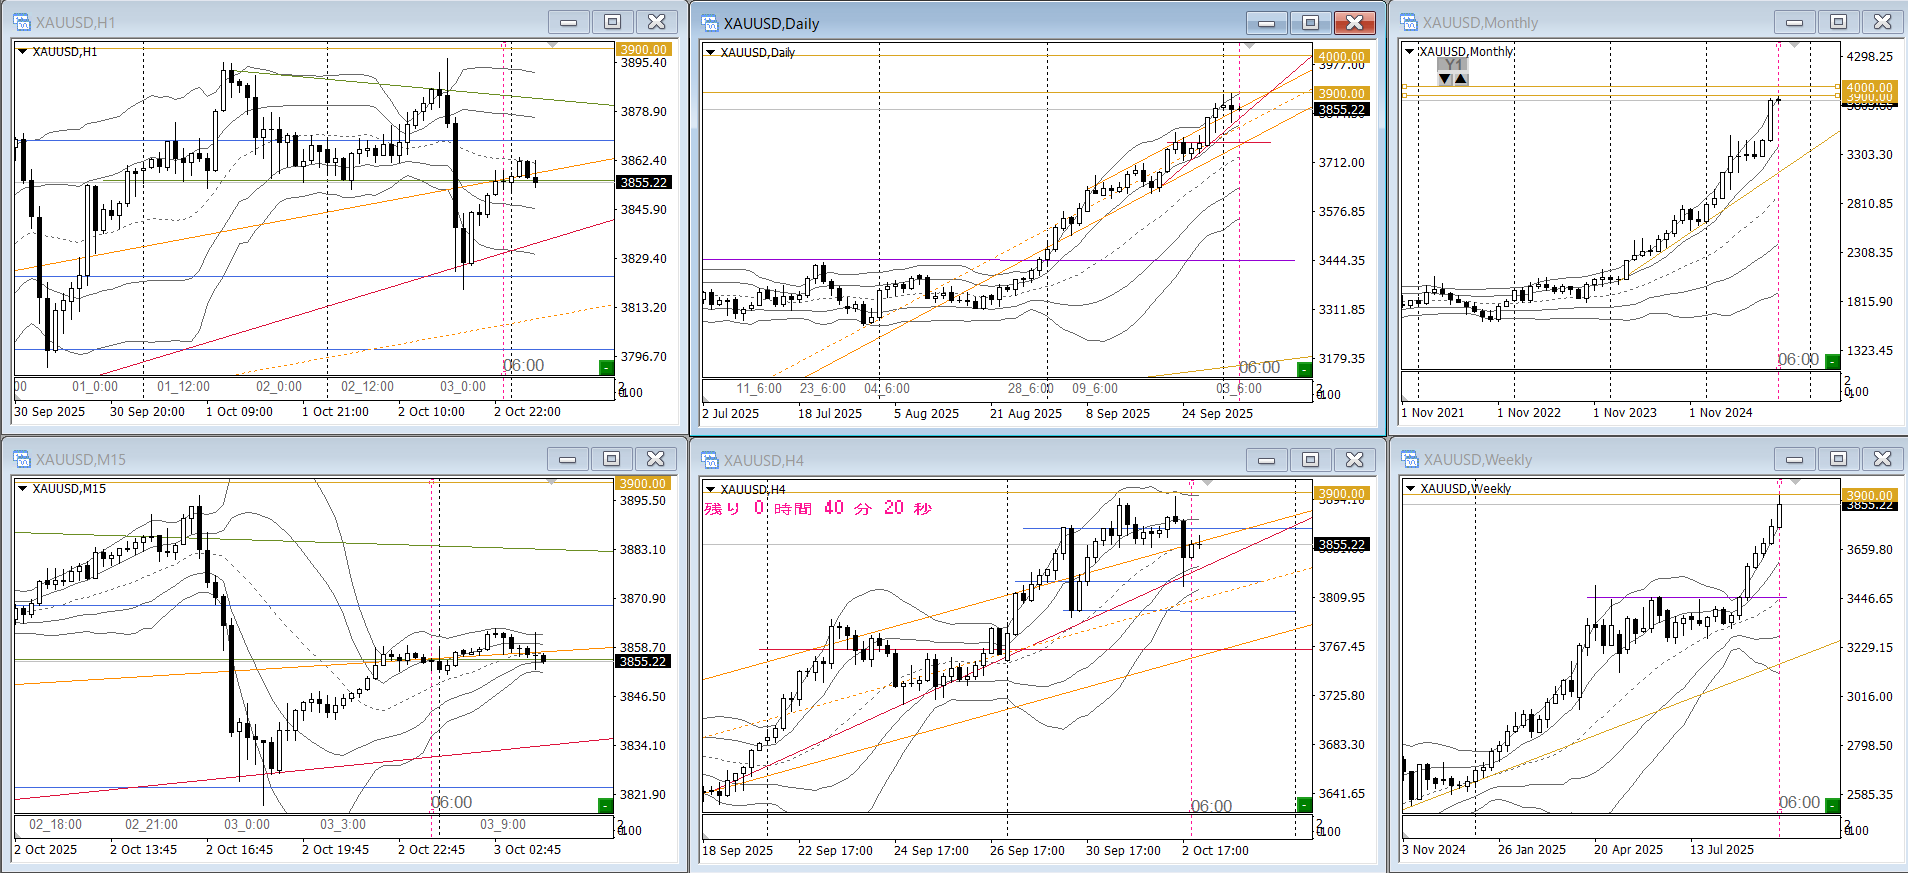Click the chart shift triangle atop Daily chart
The height and width of the screenshot is (873, 1908).
(x=1248, y=46)
